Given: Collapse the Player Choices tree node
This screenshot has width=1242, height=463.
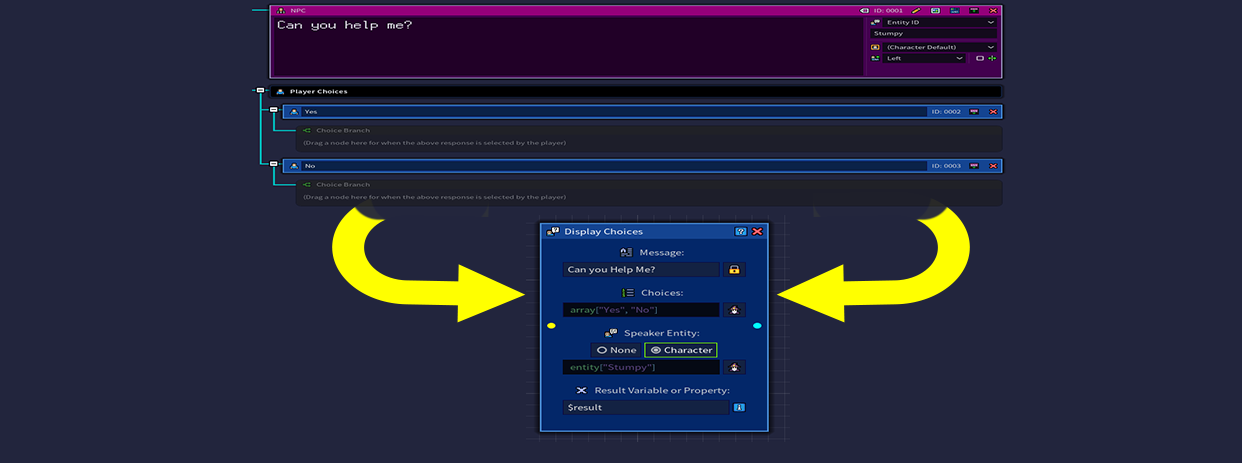Looking at the screenshot, I should click(260, 90).
